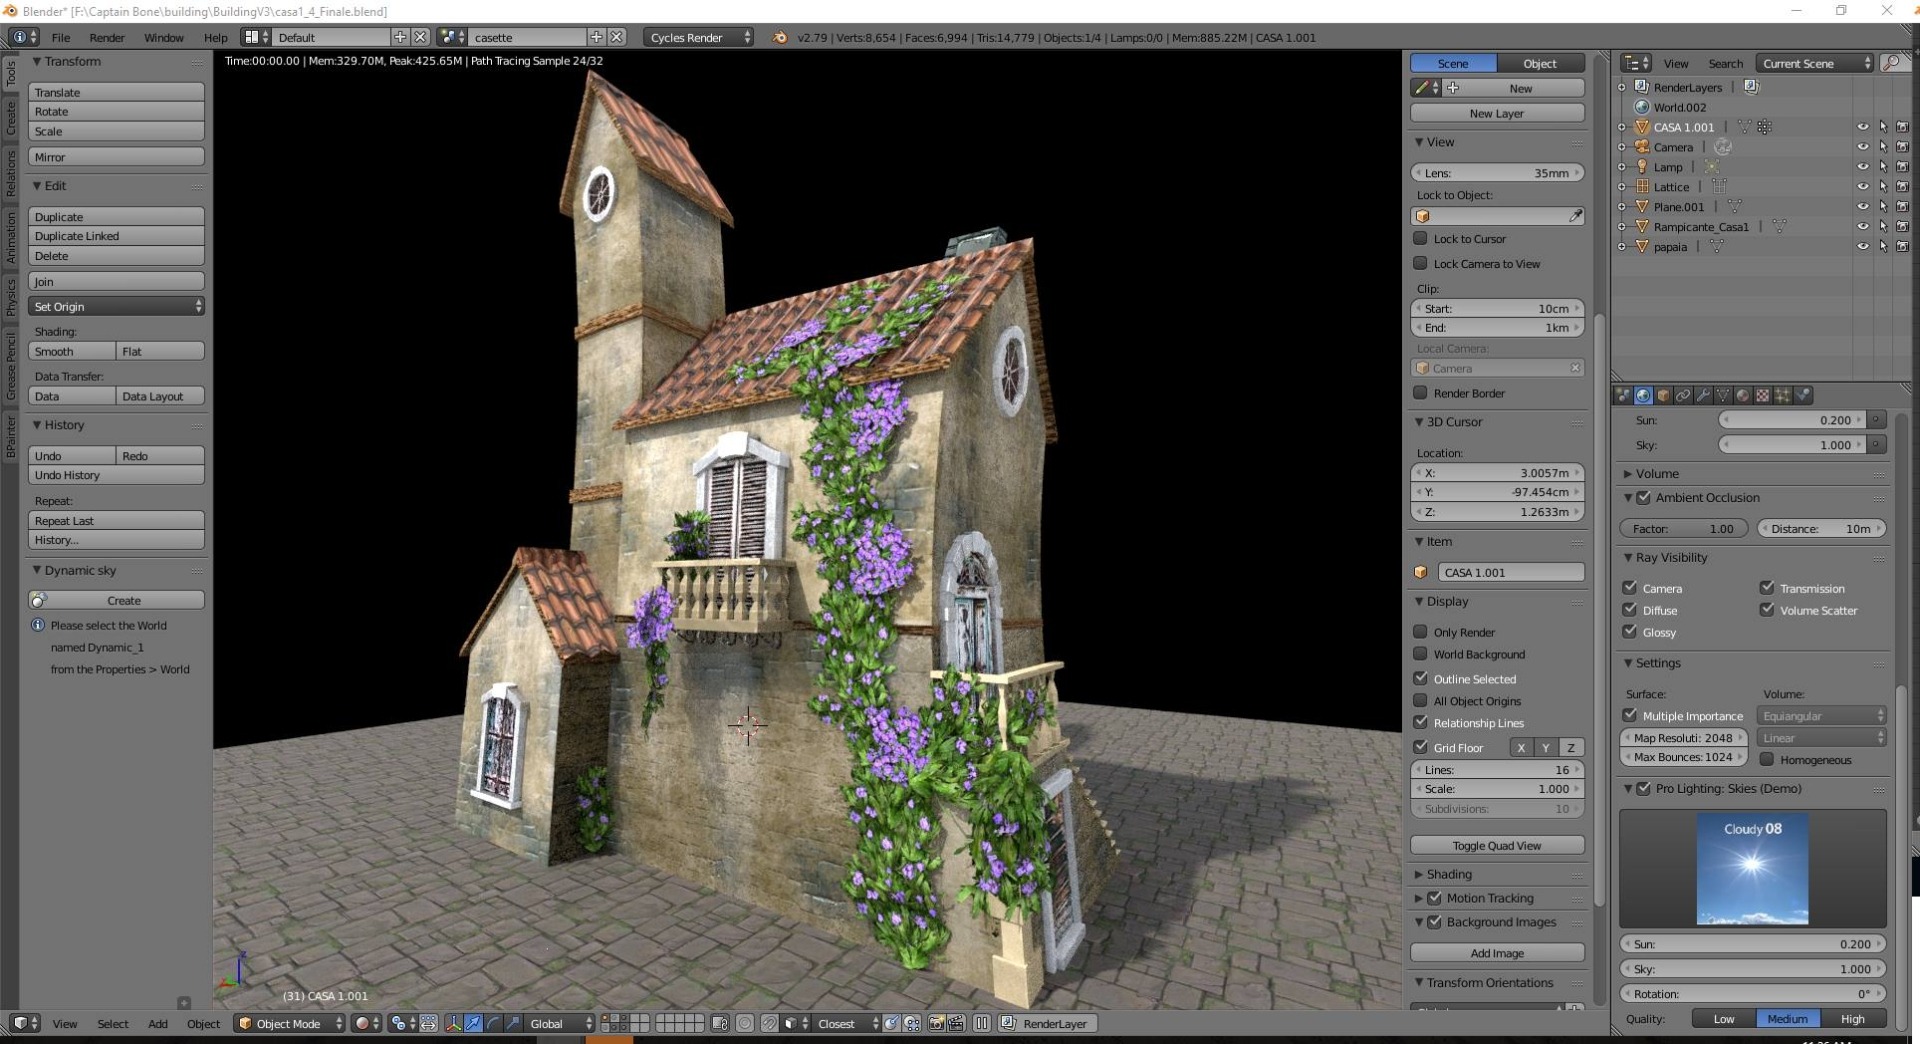This screenshot has height=1044, width=1920.
Task: Open the Scene properties tab icon
Action: (x=1622, y=395)
